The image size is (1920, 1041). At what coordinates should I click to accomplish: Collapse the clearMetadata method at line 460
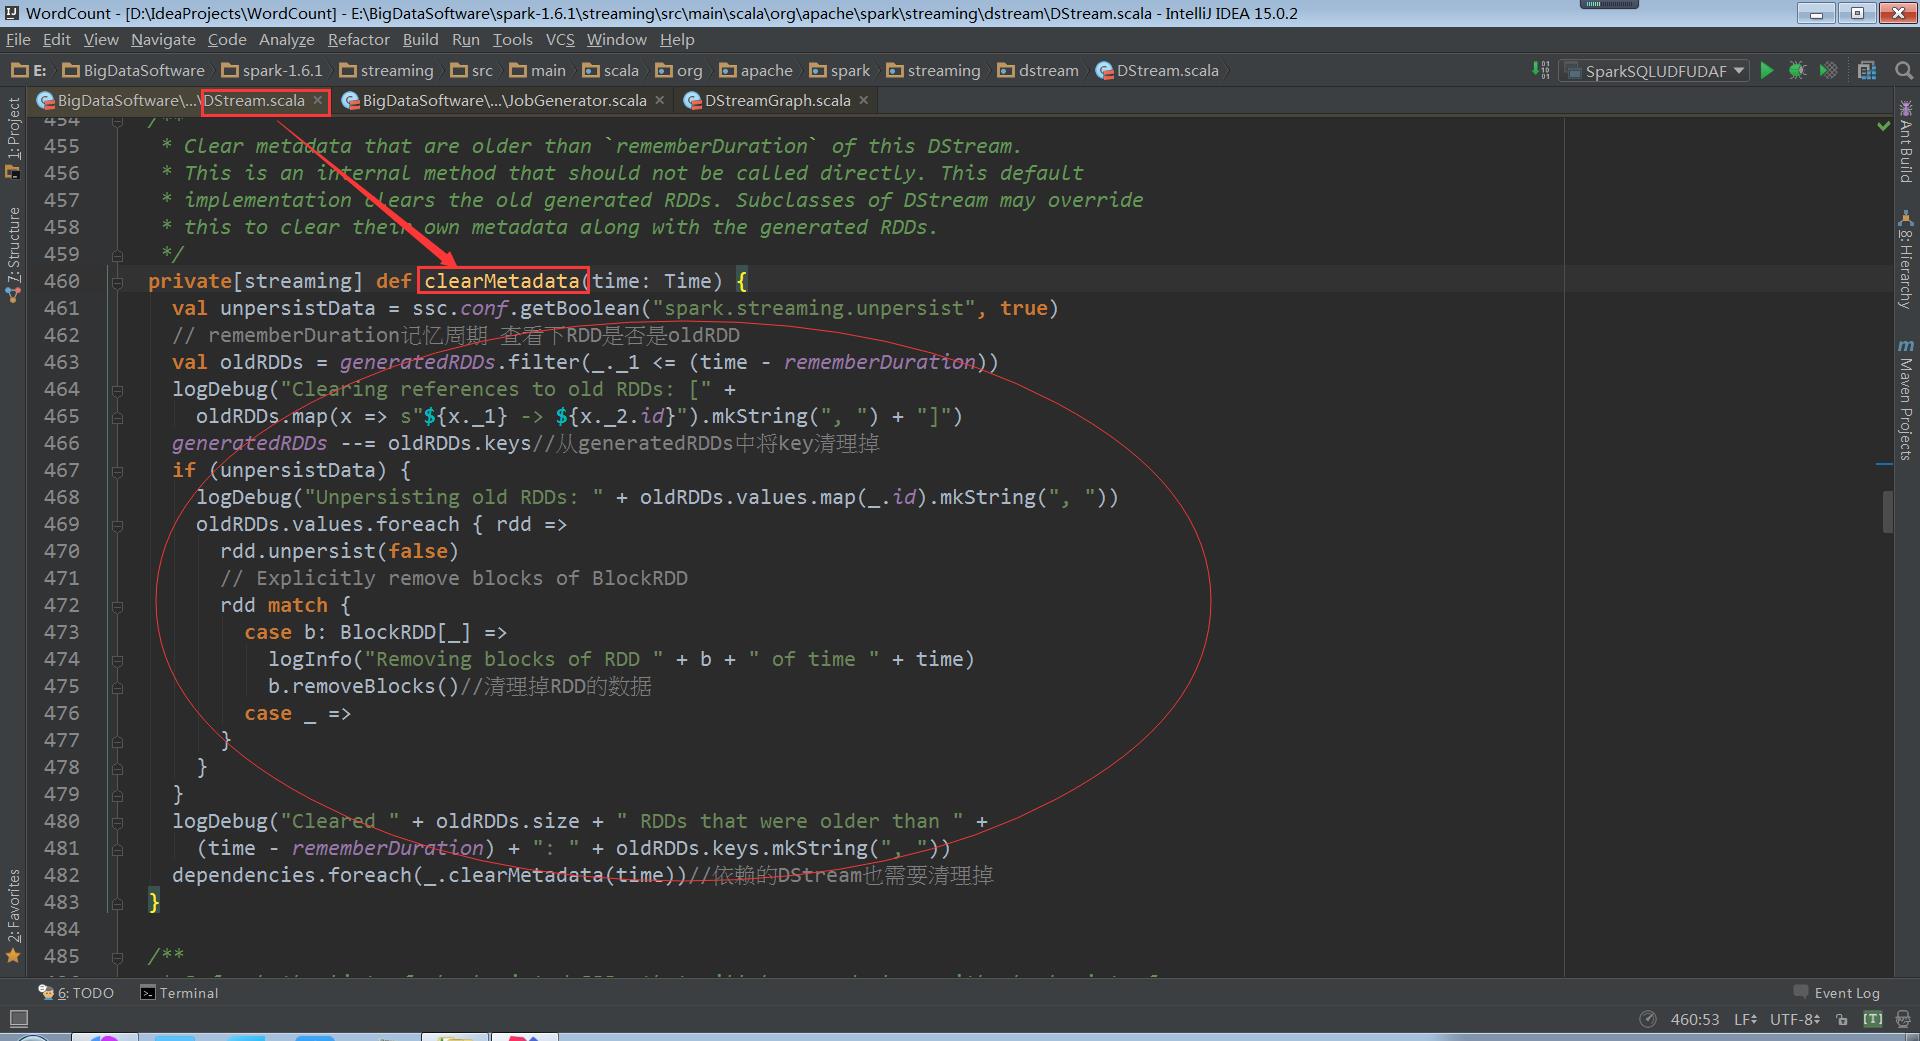[118, 282]
